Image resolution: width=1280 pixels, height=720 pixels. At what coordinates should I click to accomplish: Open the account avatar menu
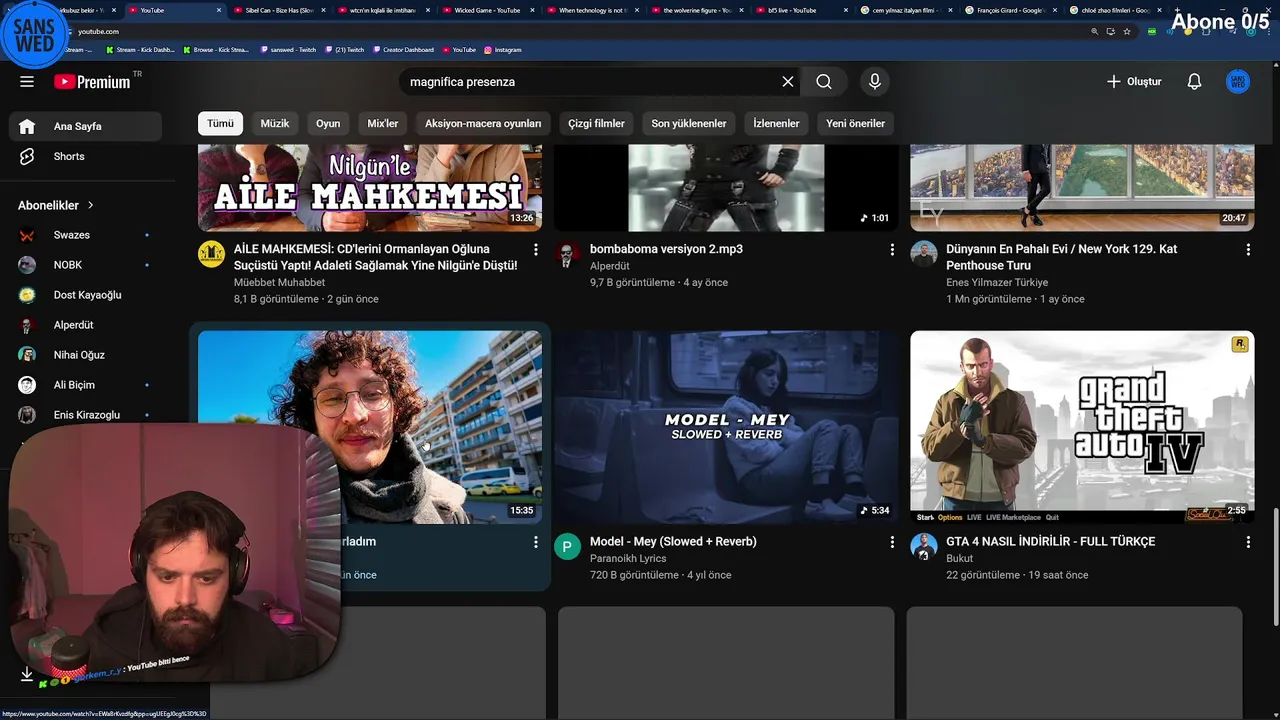(1238, 82)
